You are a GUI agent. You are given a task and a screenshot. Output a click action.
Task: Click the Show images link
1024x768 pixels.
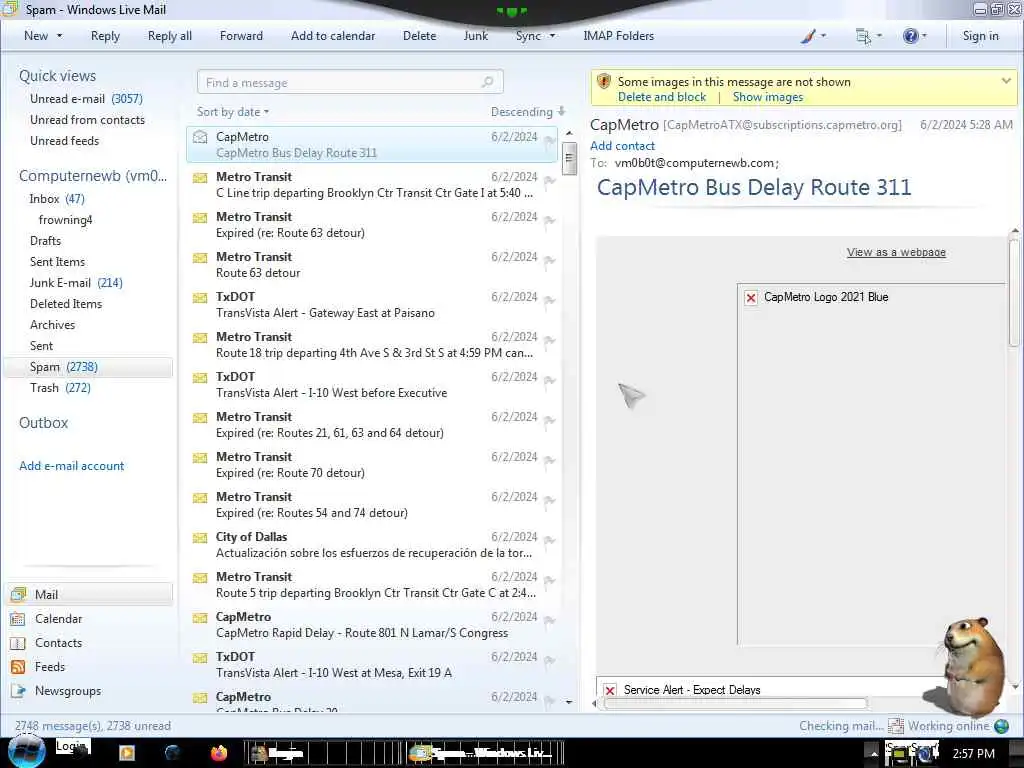(768, 97)
